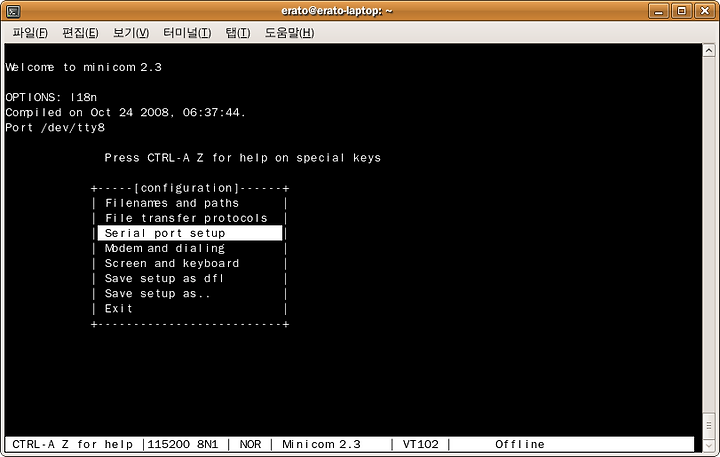Click the scrollbar up arrow
Screen dimensions: 720x457
709,50
